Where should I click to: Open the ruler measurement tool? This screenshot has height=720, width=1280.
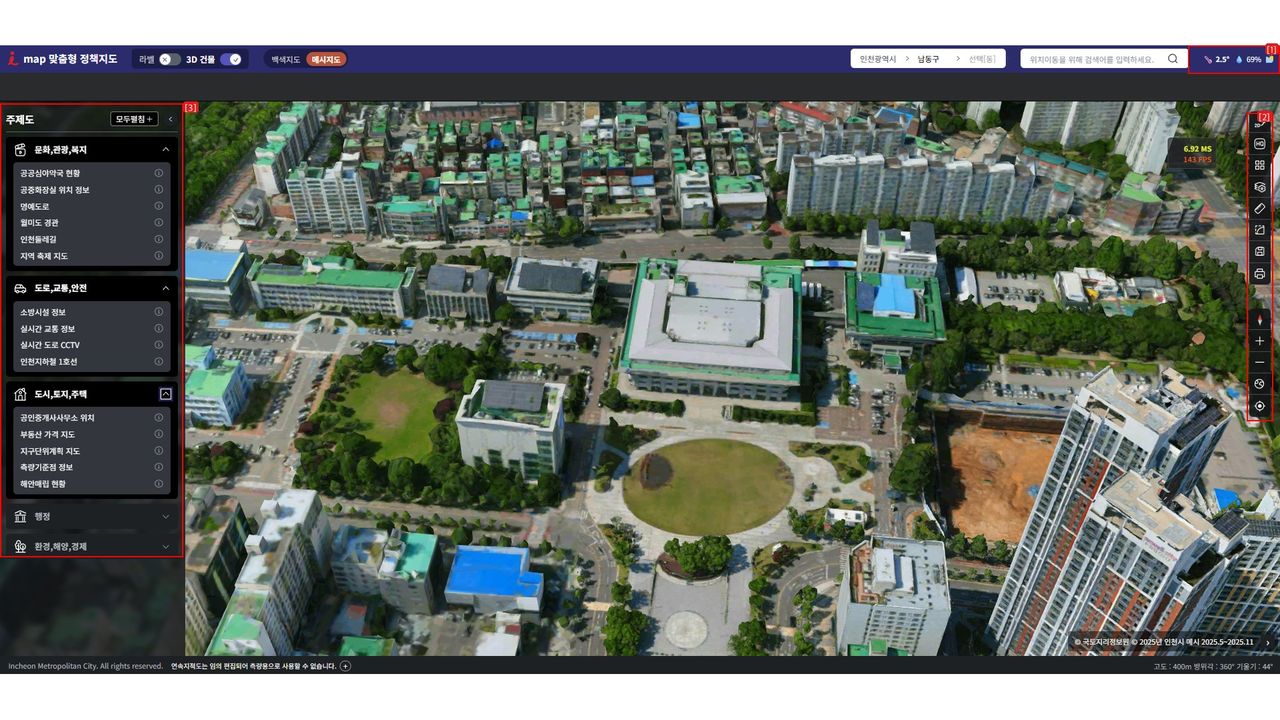point(1259,208)
